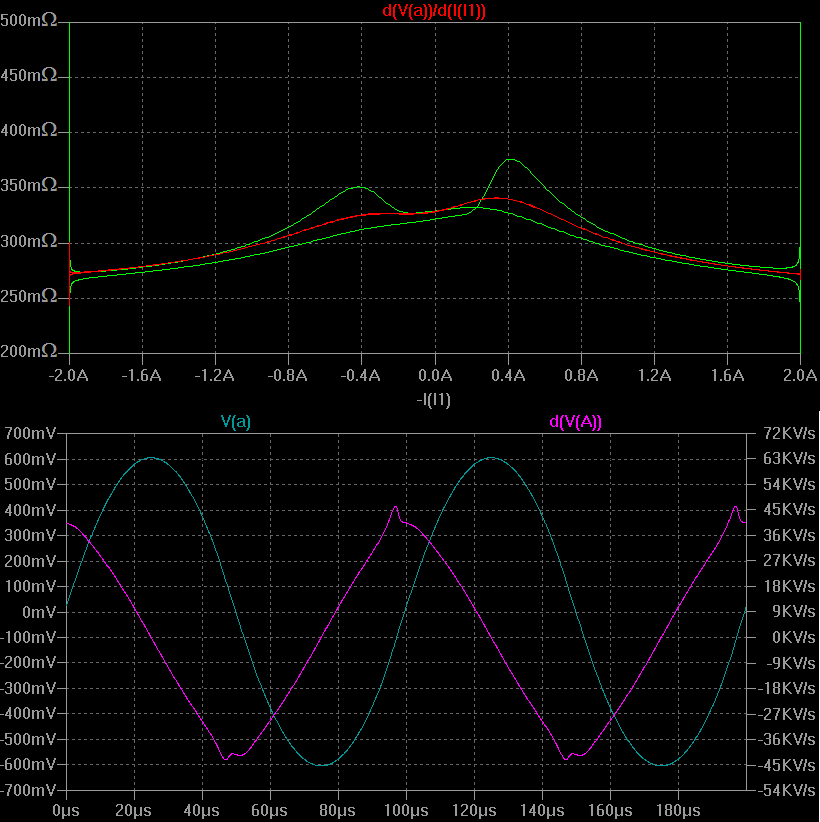Click the 120µs time axis label
This screenshot has height=822, width=820.
pyautogui.click(x=474, y=811)
